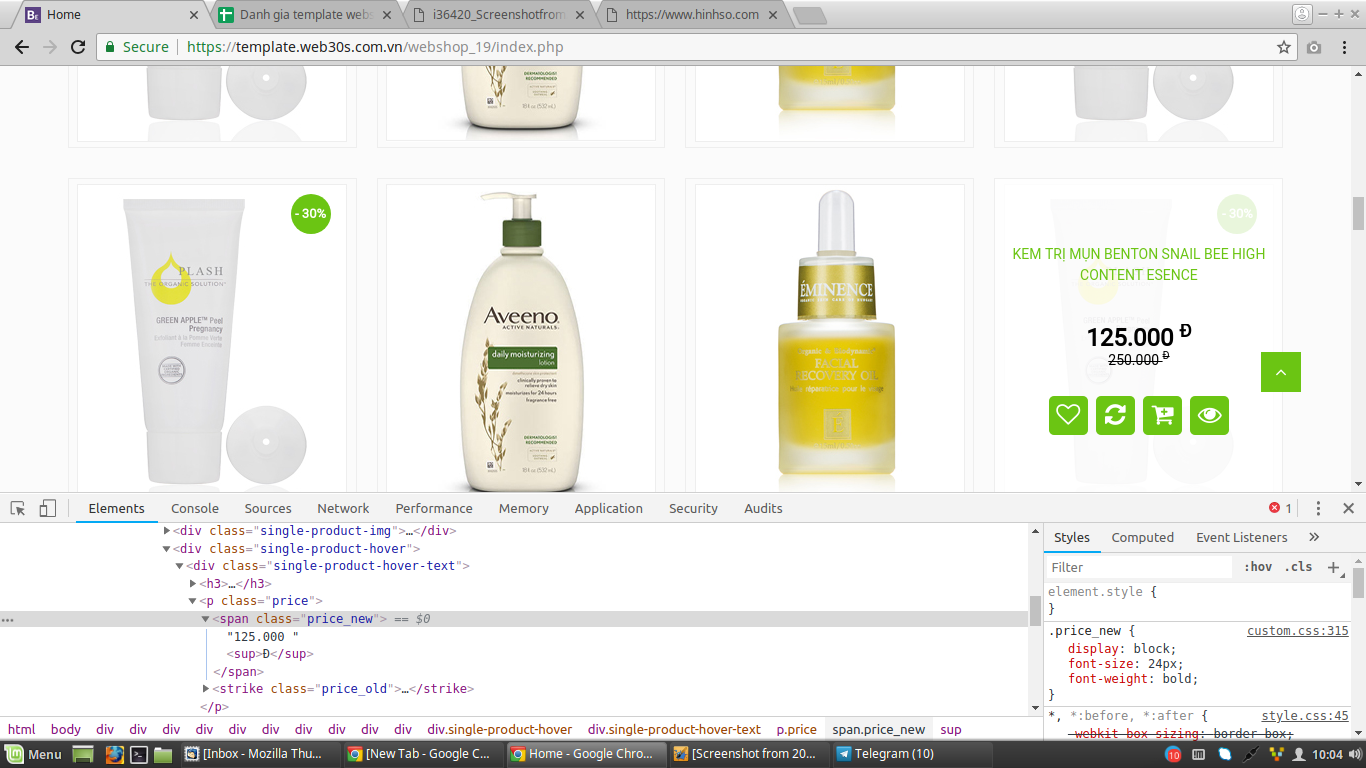This screenshot has width=1366, height=768.
Task: Open the Sources tab in DevTools
Action: coord(268,508)
